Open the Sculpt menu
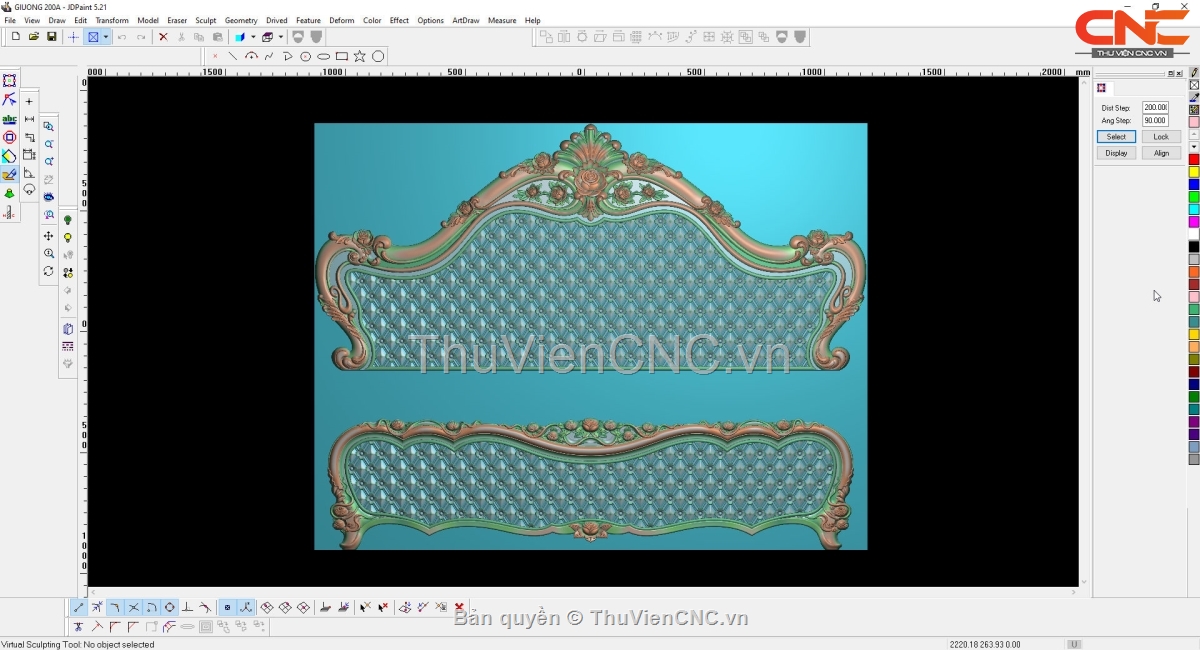Image resolution: width=1200 pixels, height=650 pixels. click(x=205, y=20)
